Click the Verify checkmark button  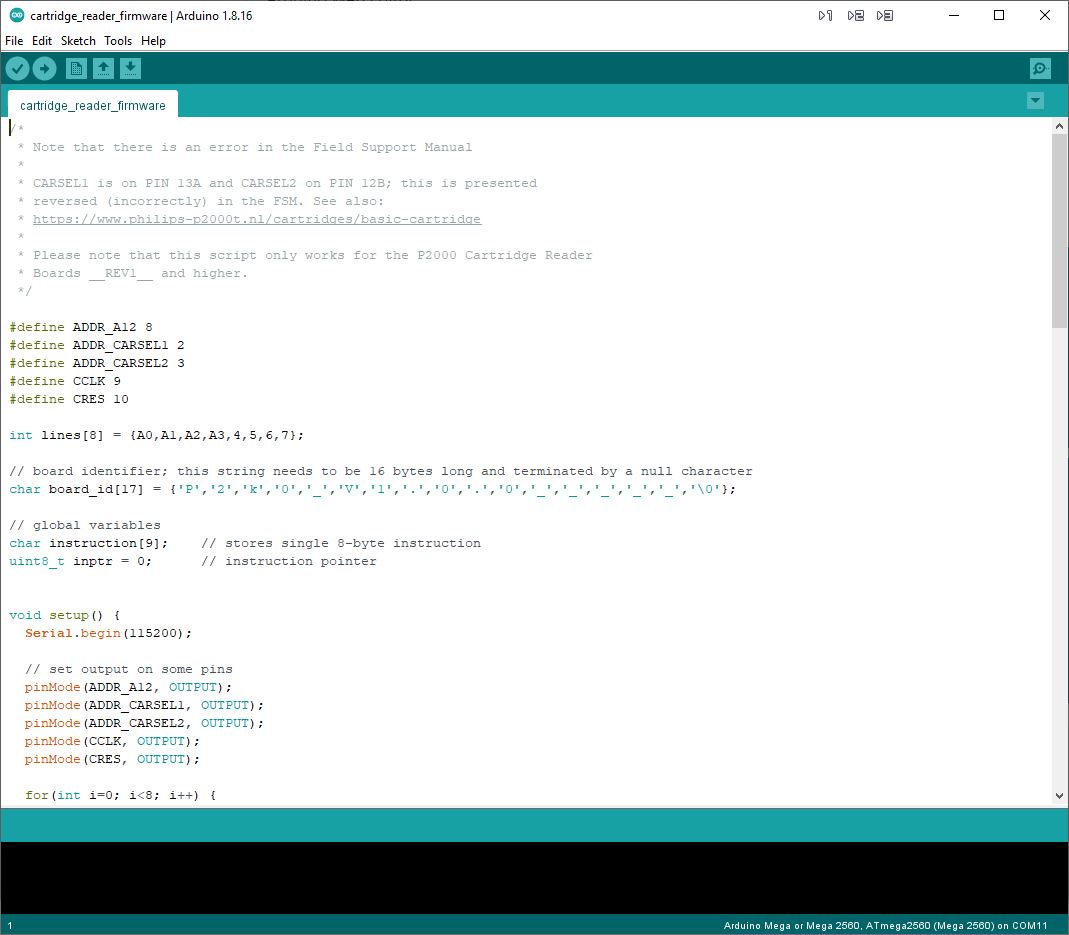click(x=17, y=68)
